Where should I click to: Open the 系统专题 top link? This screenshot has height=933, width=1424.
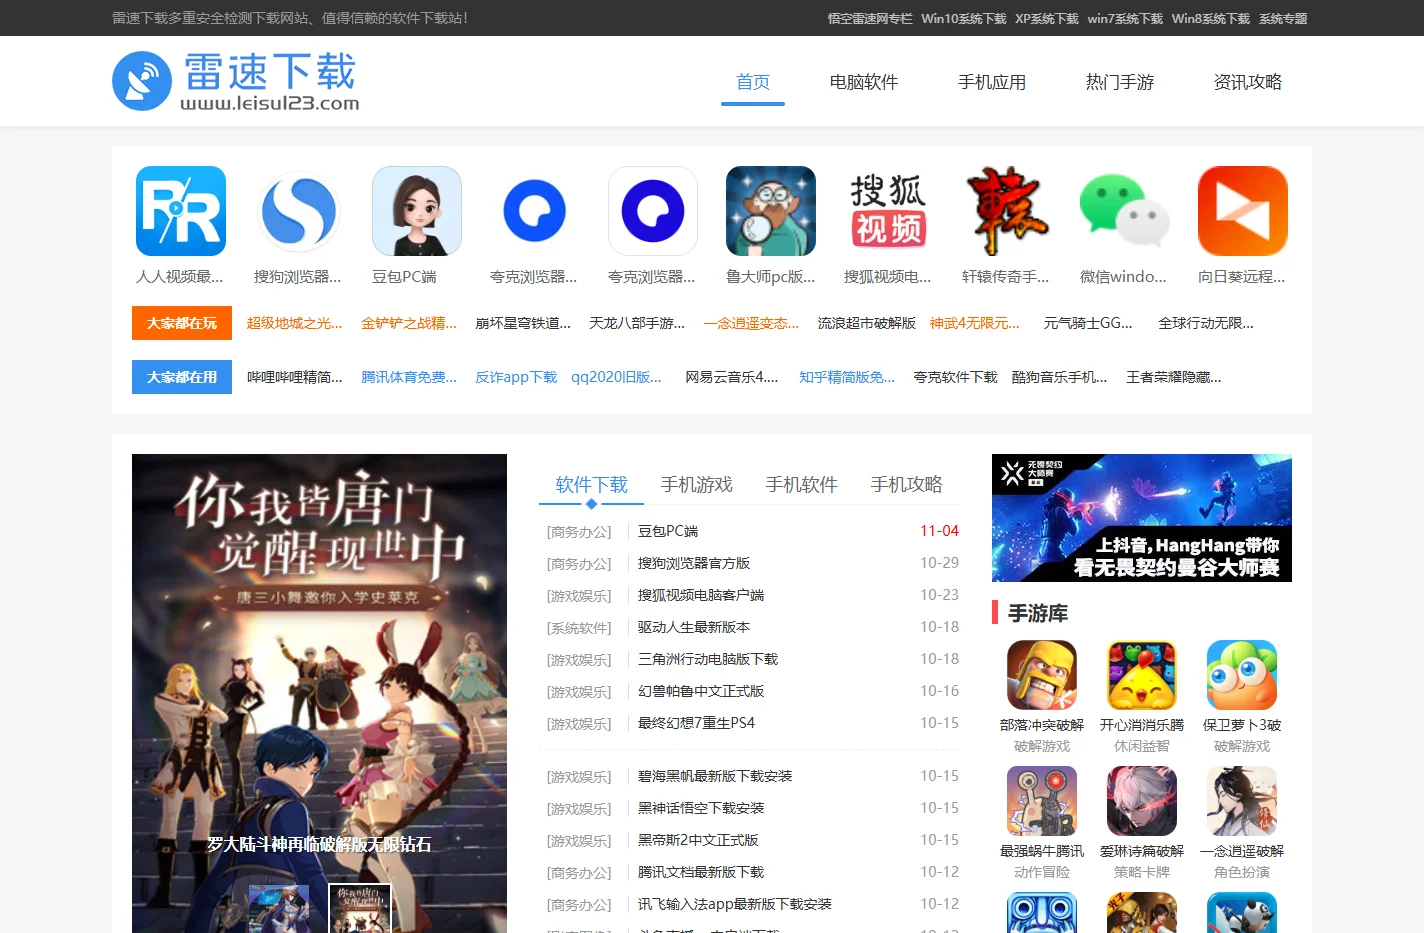click(1283, 18)
